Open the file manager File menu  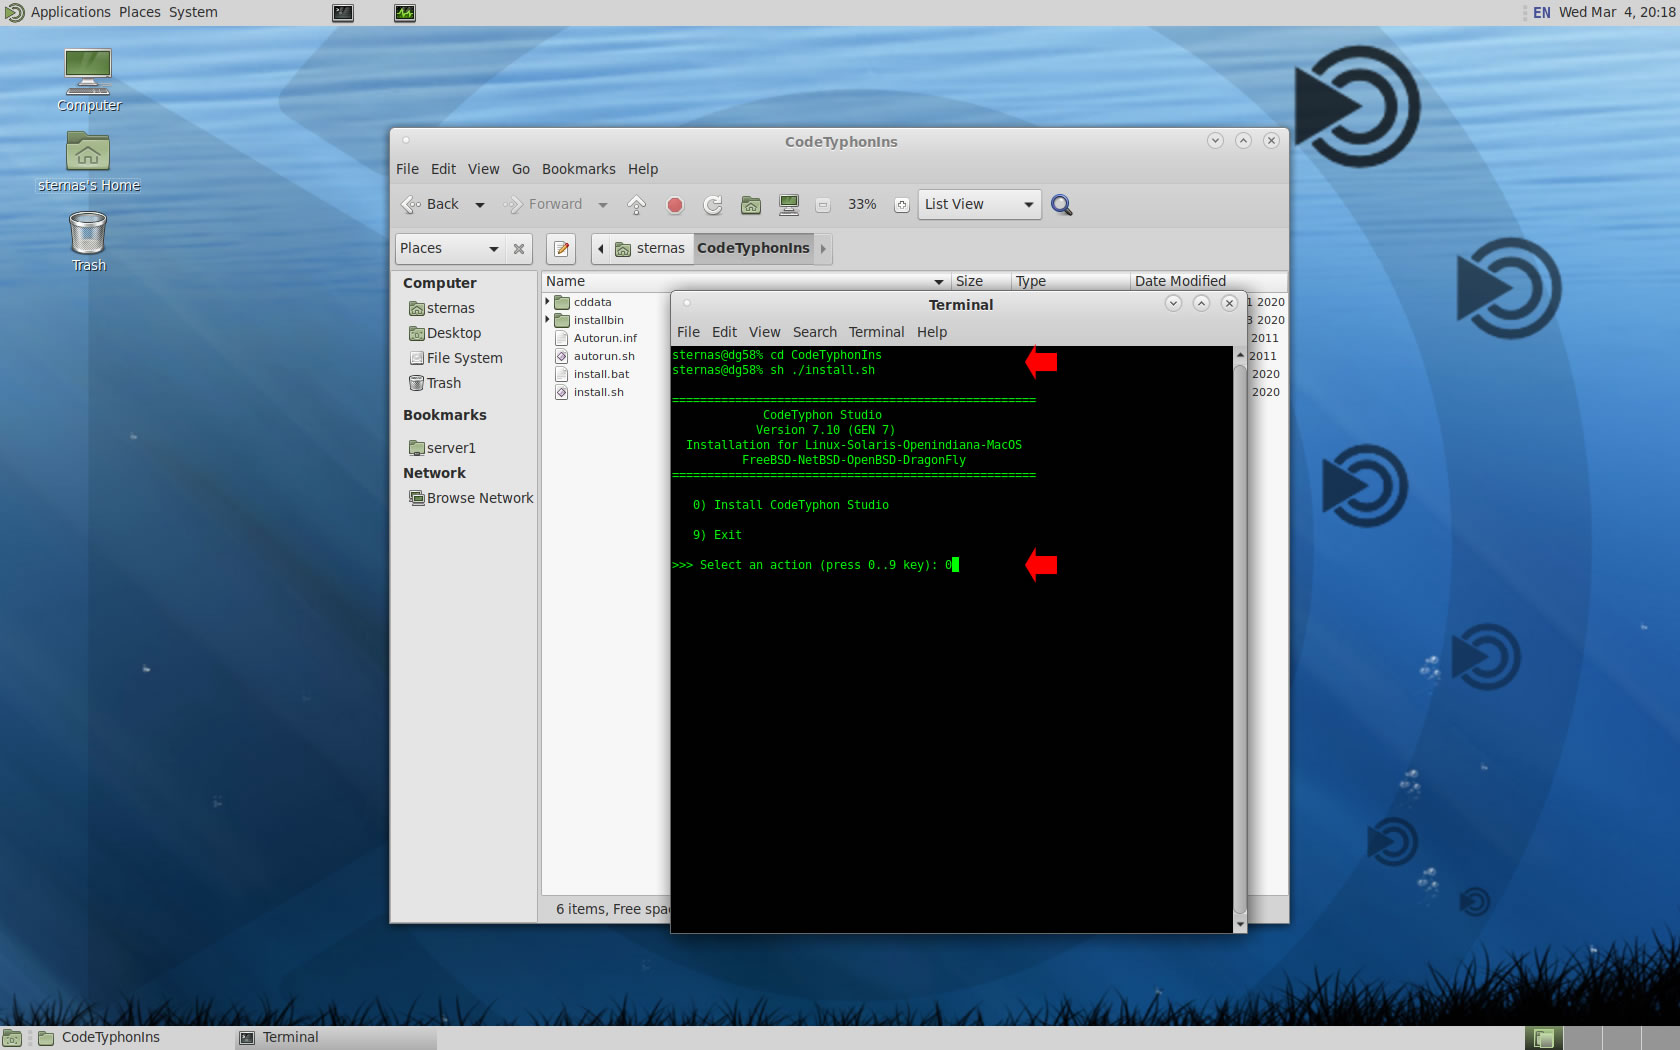point(407,169)
